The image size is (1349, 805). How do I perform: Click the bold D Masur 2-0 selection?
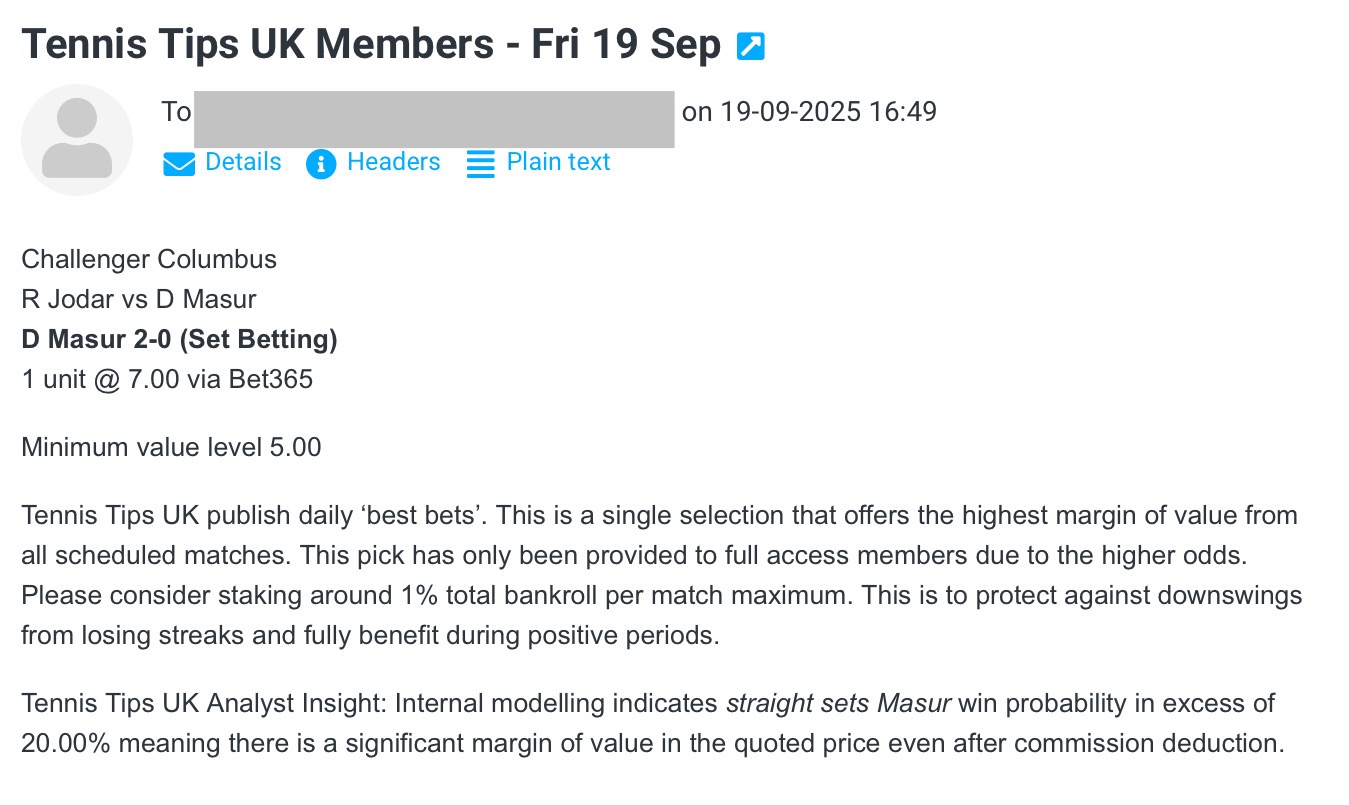click(x=179, y=340)
